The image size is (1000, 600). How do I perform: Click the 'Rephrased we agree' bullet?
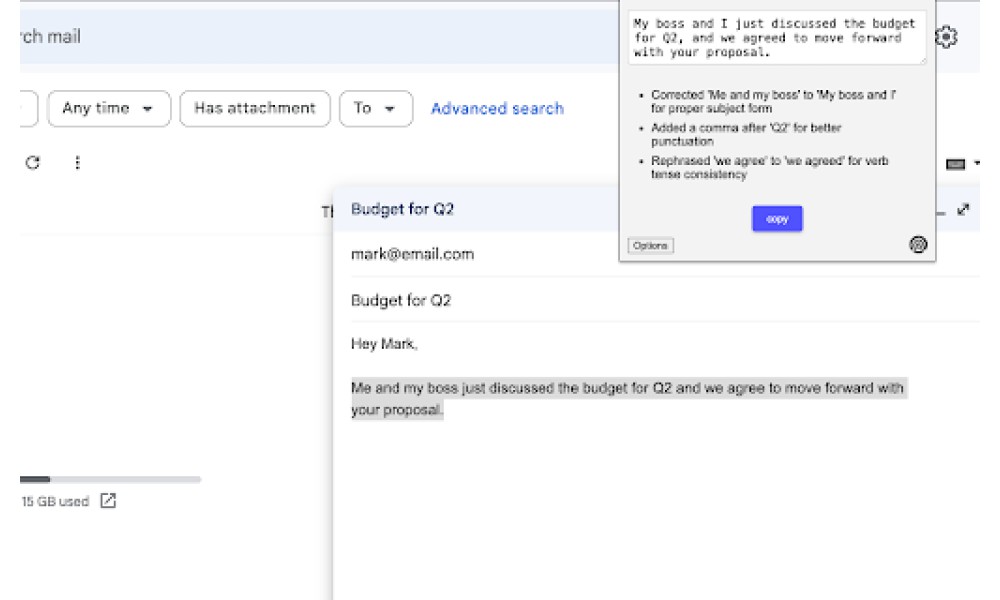[x=770, y=168]
